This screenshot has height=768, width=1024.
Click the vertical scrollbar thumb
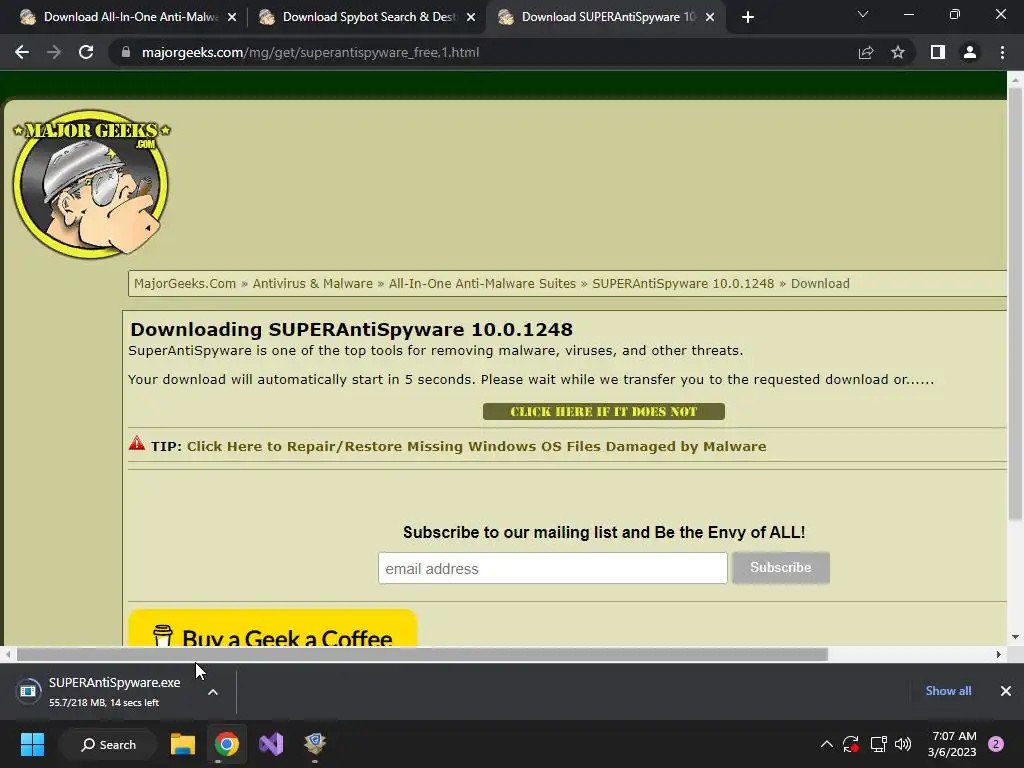tap(1015, 304)
